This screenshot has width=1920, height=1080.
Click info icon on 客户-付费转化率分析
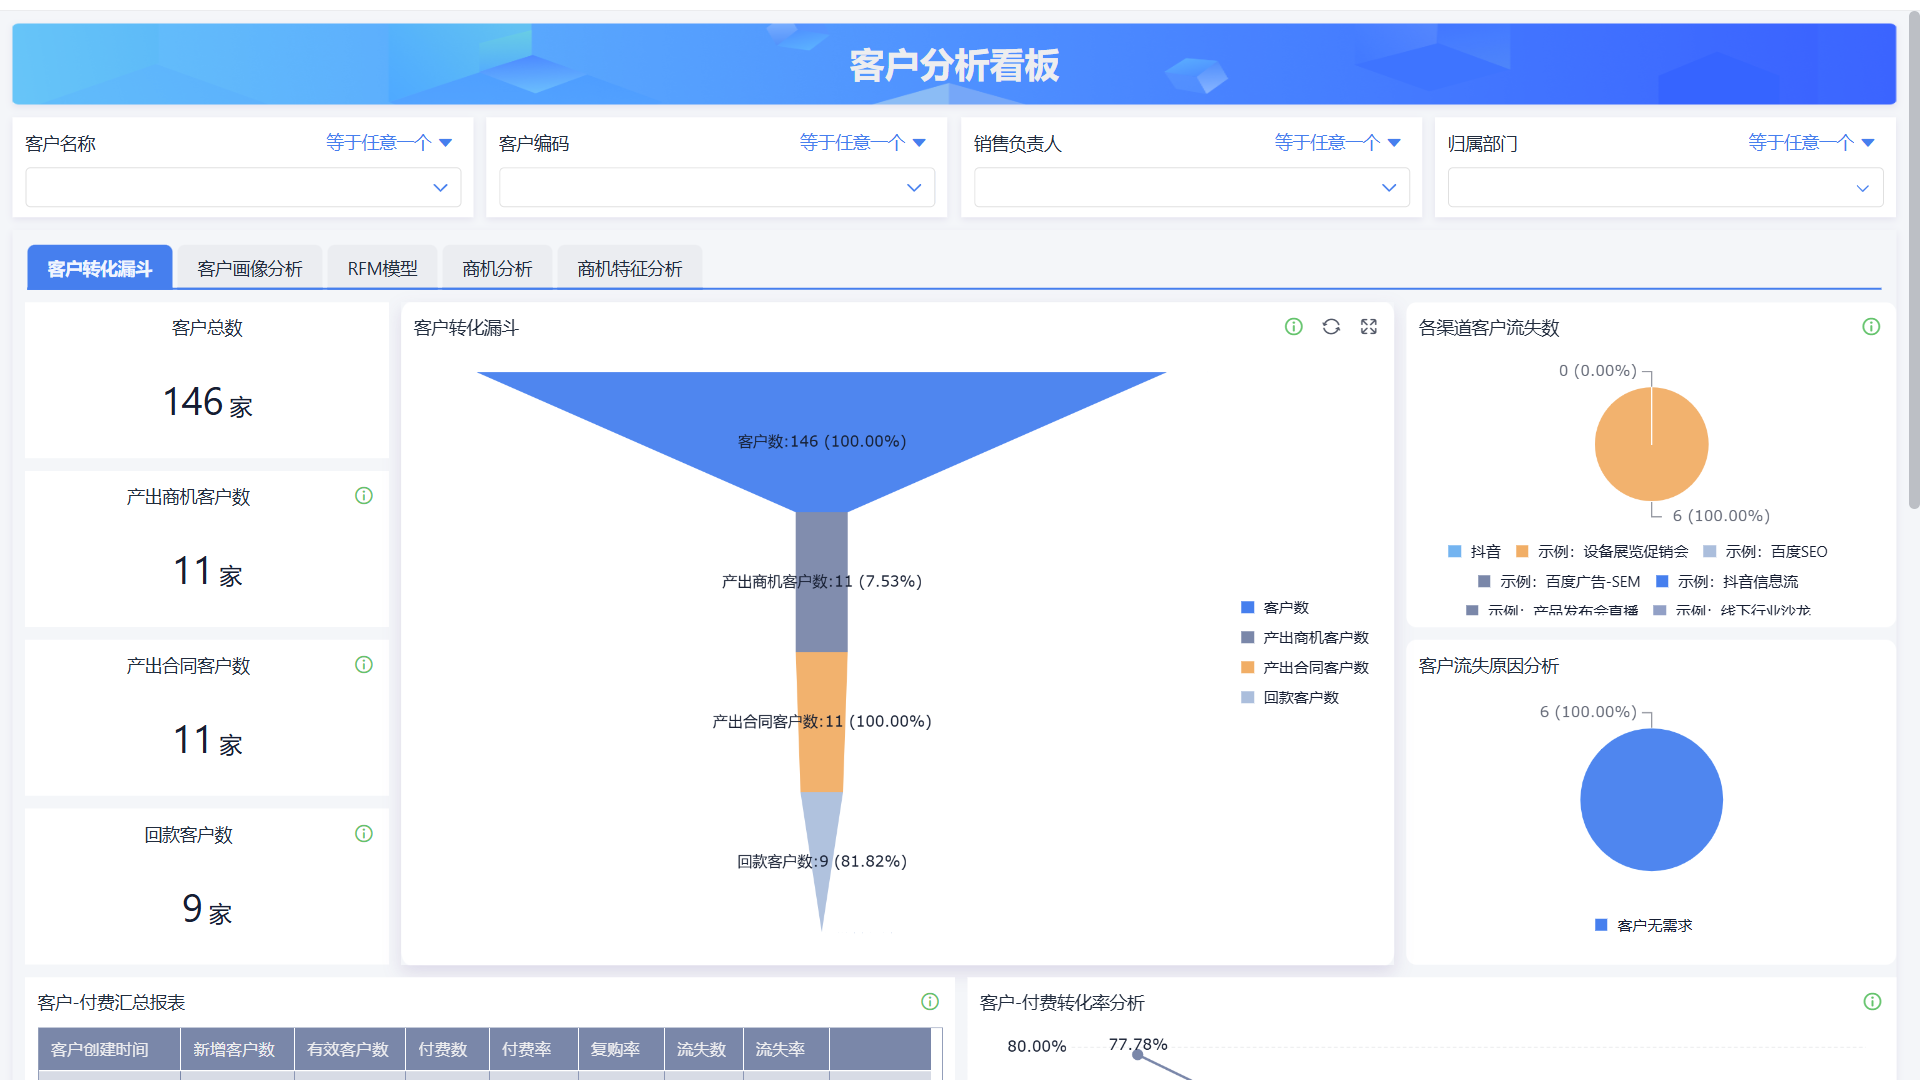tap(1872, 1002)
